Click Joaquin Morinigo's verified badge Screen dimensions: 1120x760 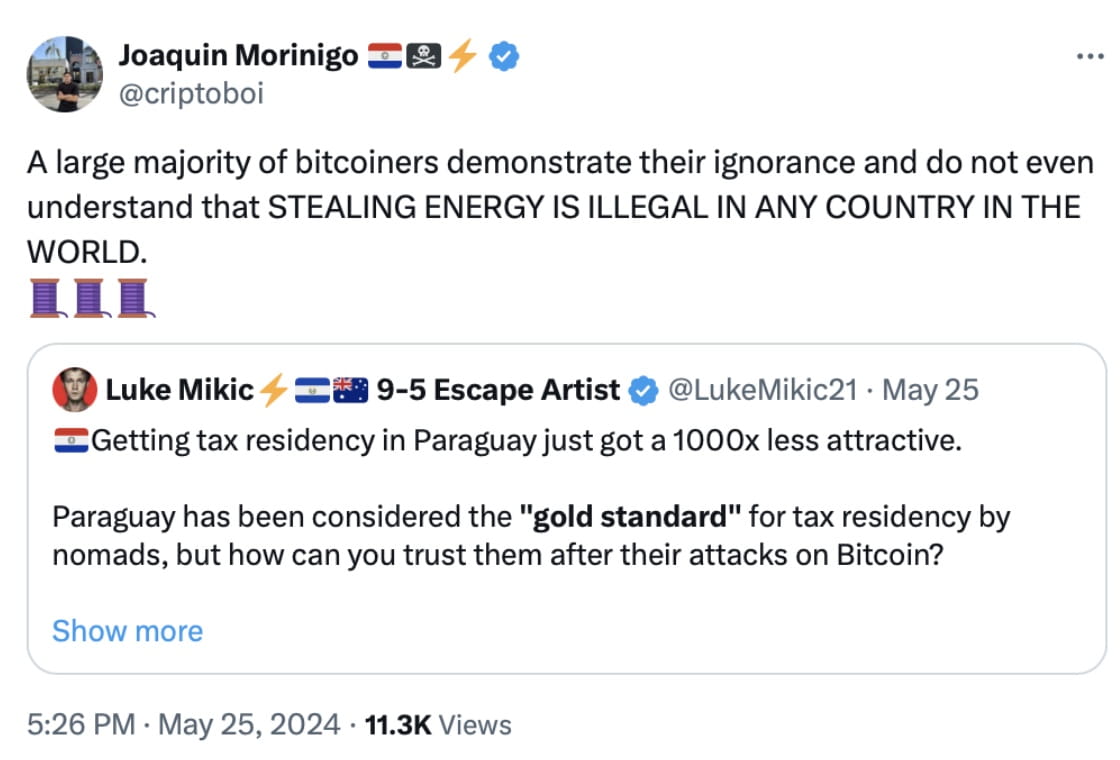(501, 57)
